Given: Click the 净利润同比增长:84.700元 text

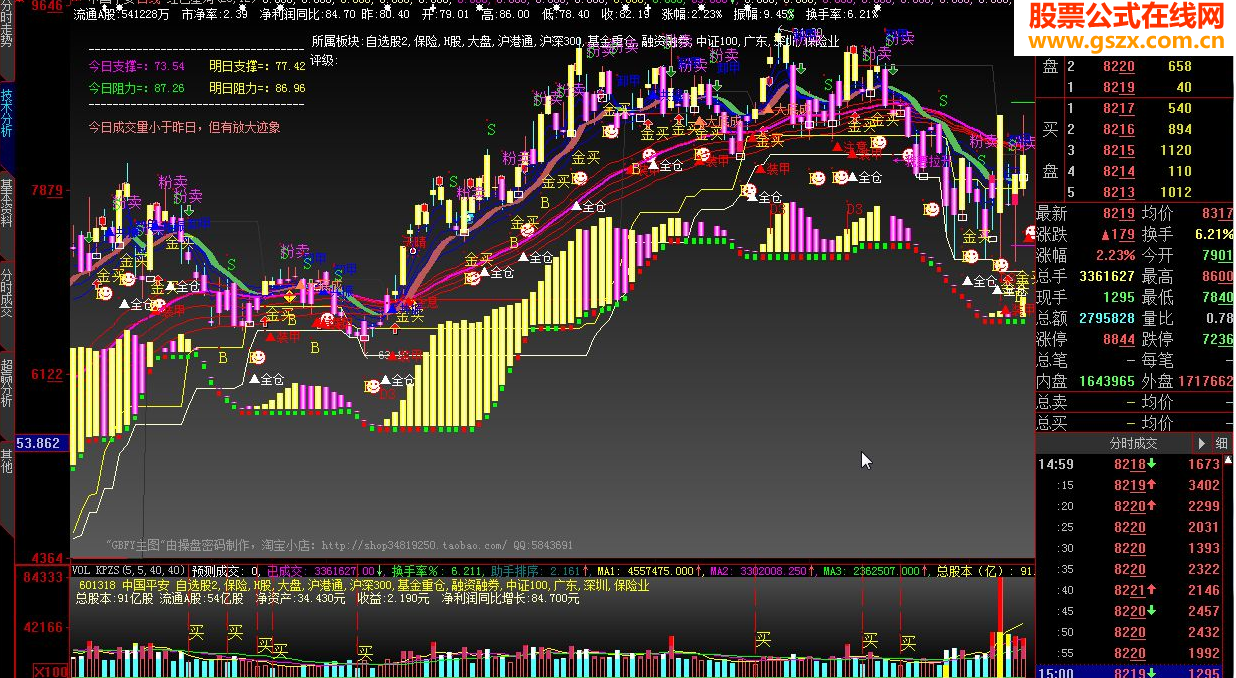Looking at the screenshot, I should (510, 599).
